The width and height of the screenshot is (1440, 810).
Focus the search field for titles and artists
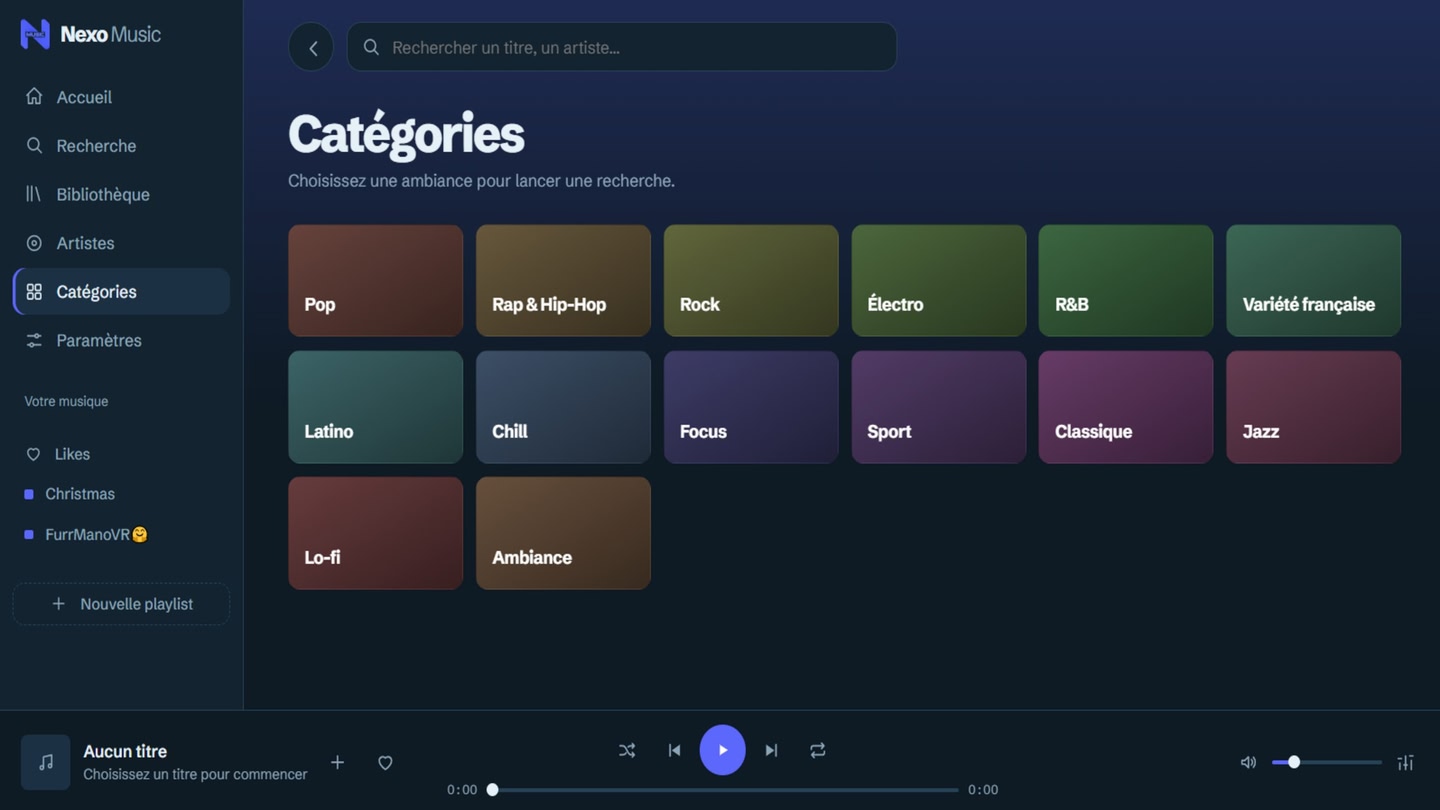click(x=622, y=47)
